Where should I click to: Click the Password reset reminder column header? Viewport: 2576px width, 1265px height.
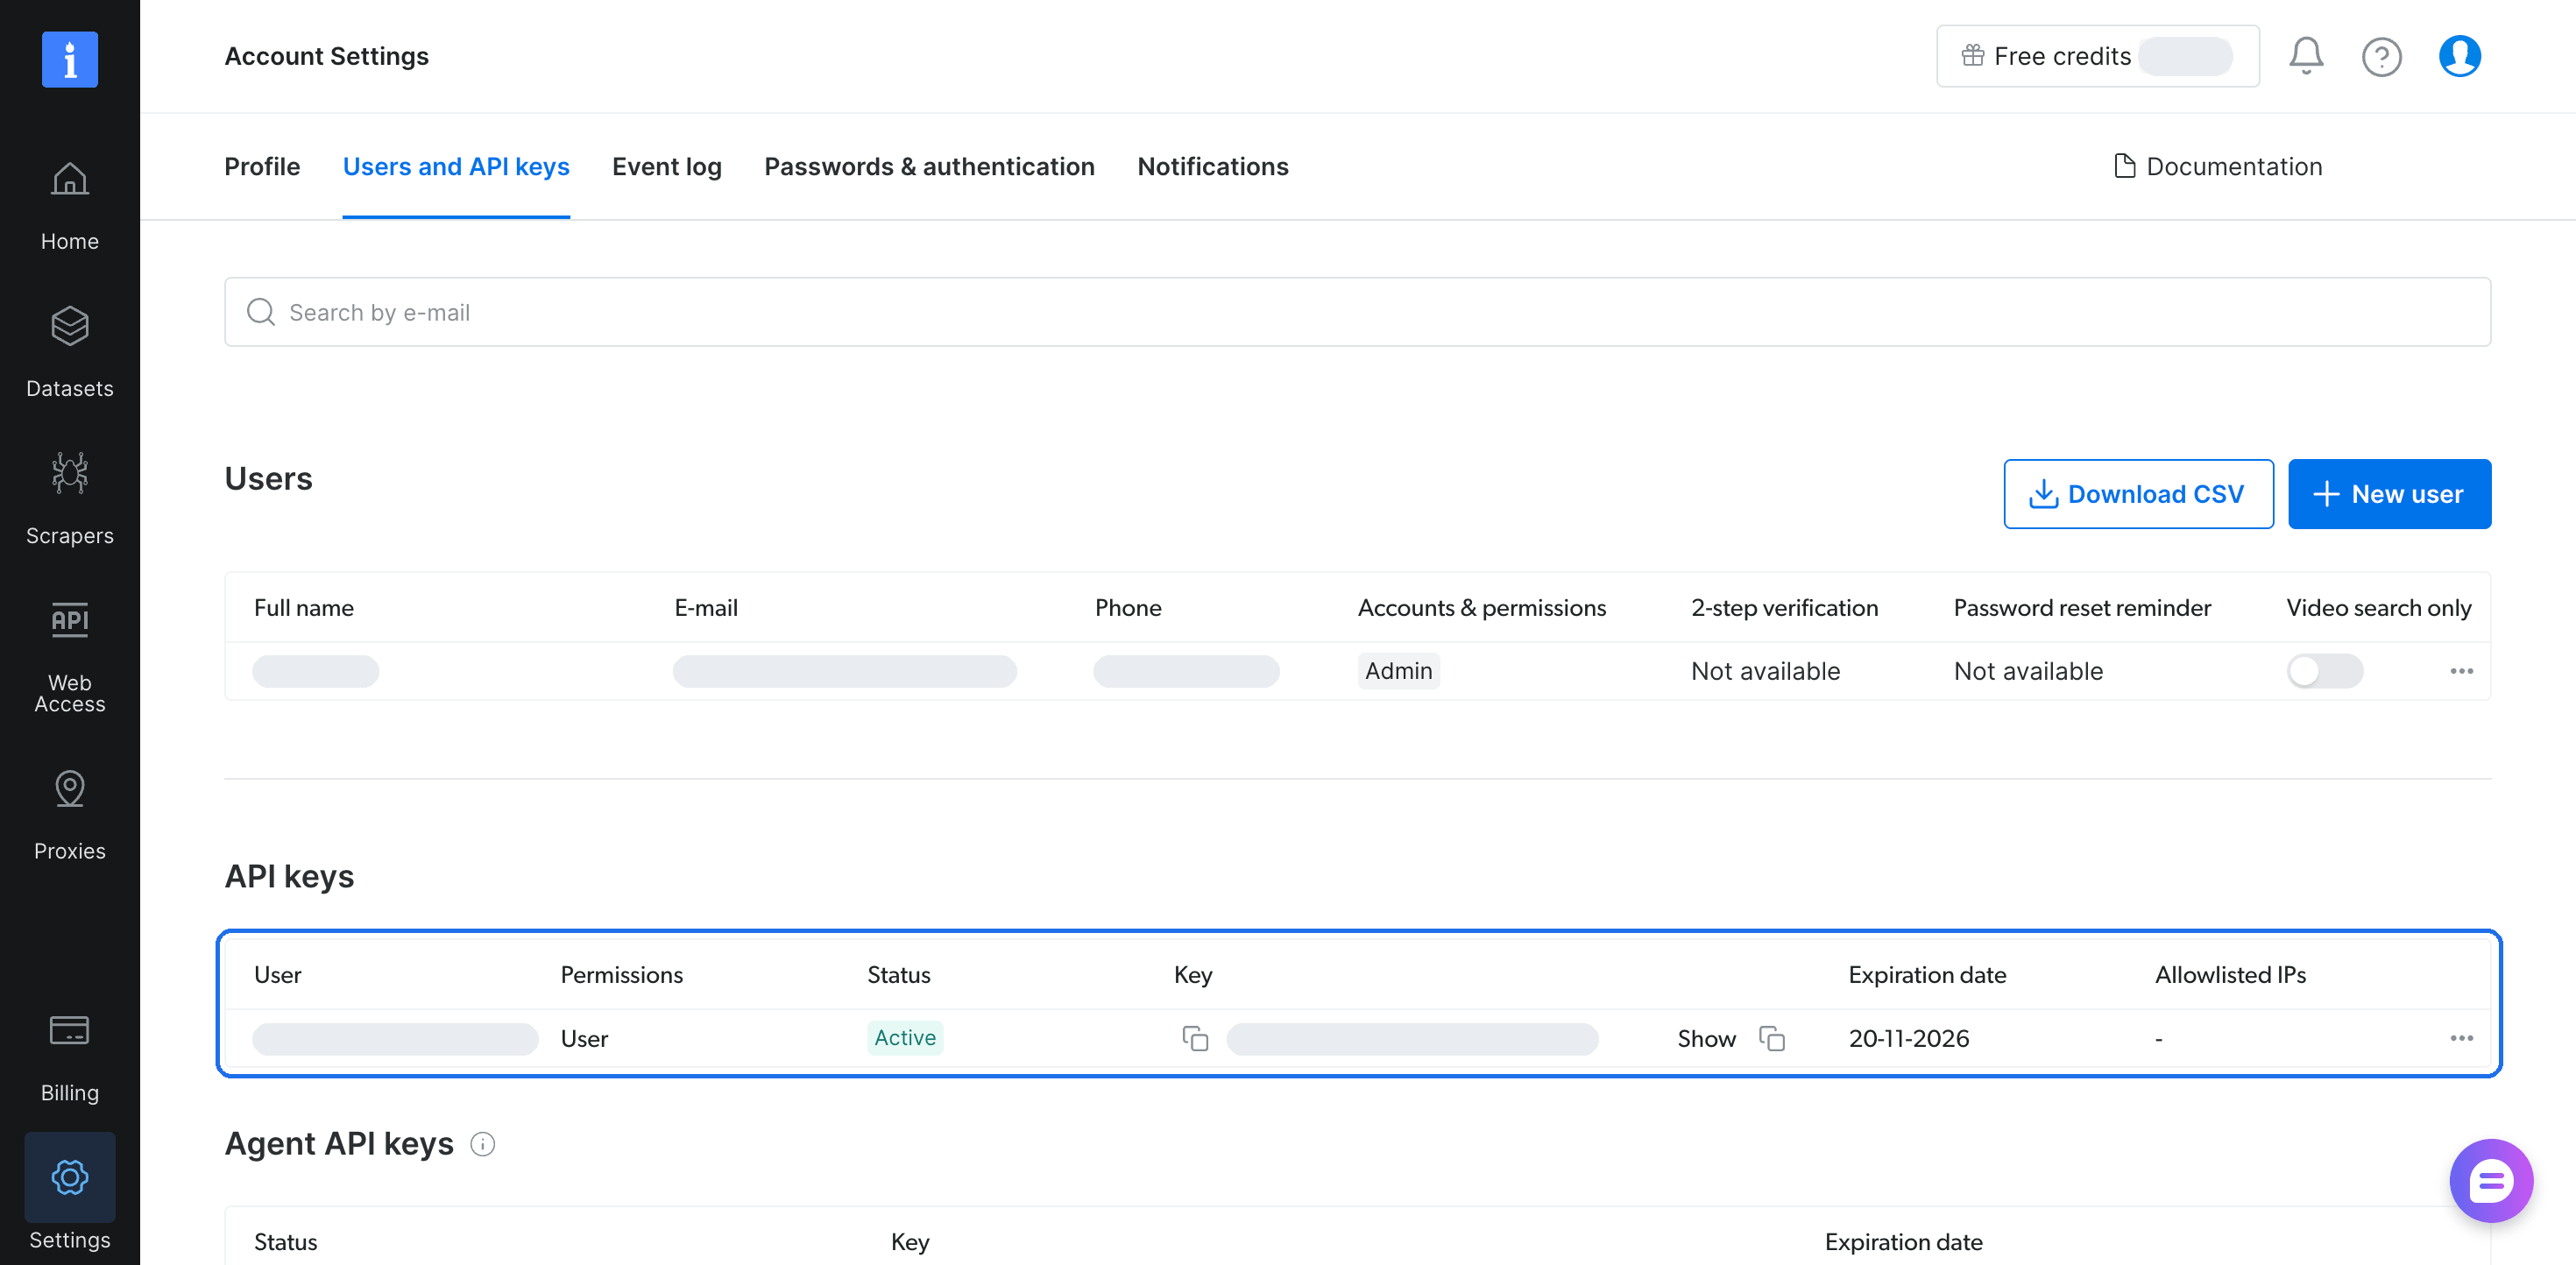click(x=2082, y=608)
